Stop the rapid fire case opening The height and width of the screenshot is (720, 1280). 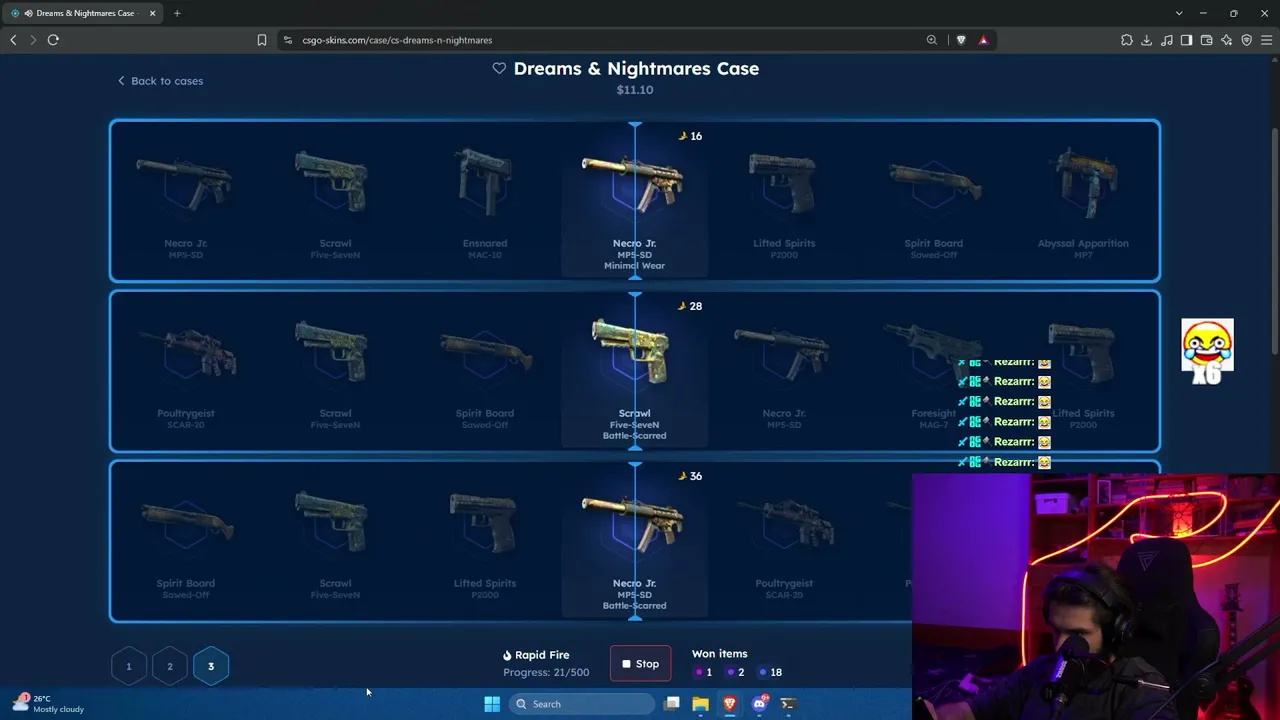(641, 664)
